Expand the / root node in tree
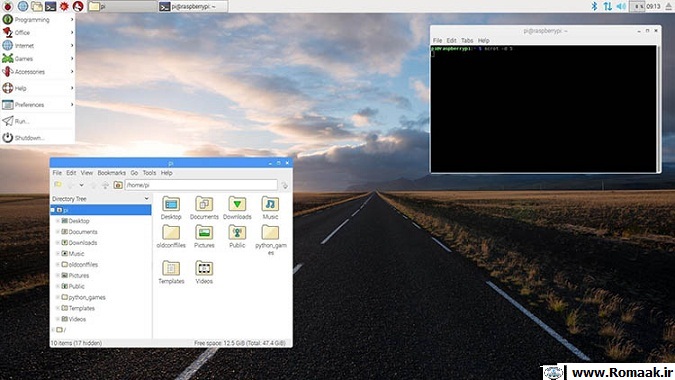675x380 pixels. tap(53, 330)
